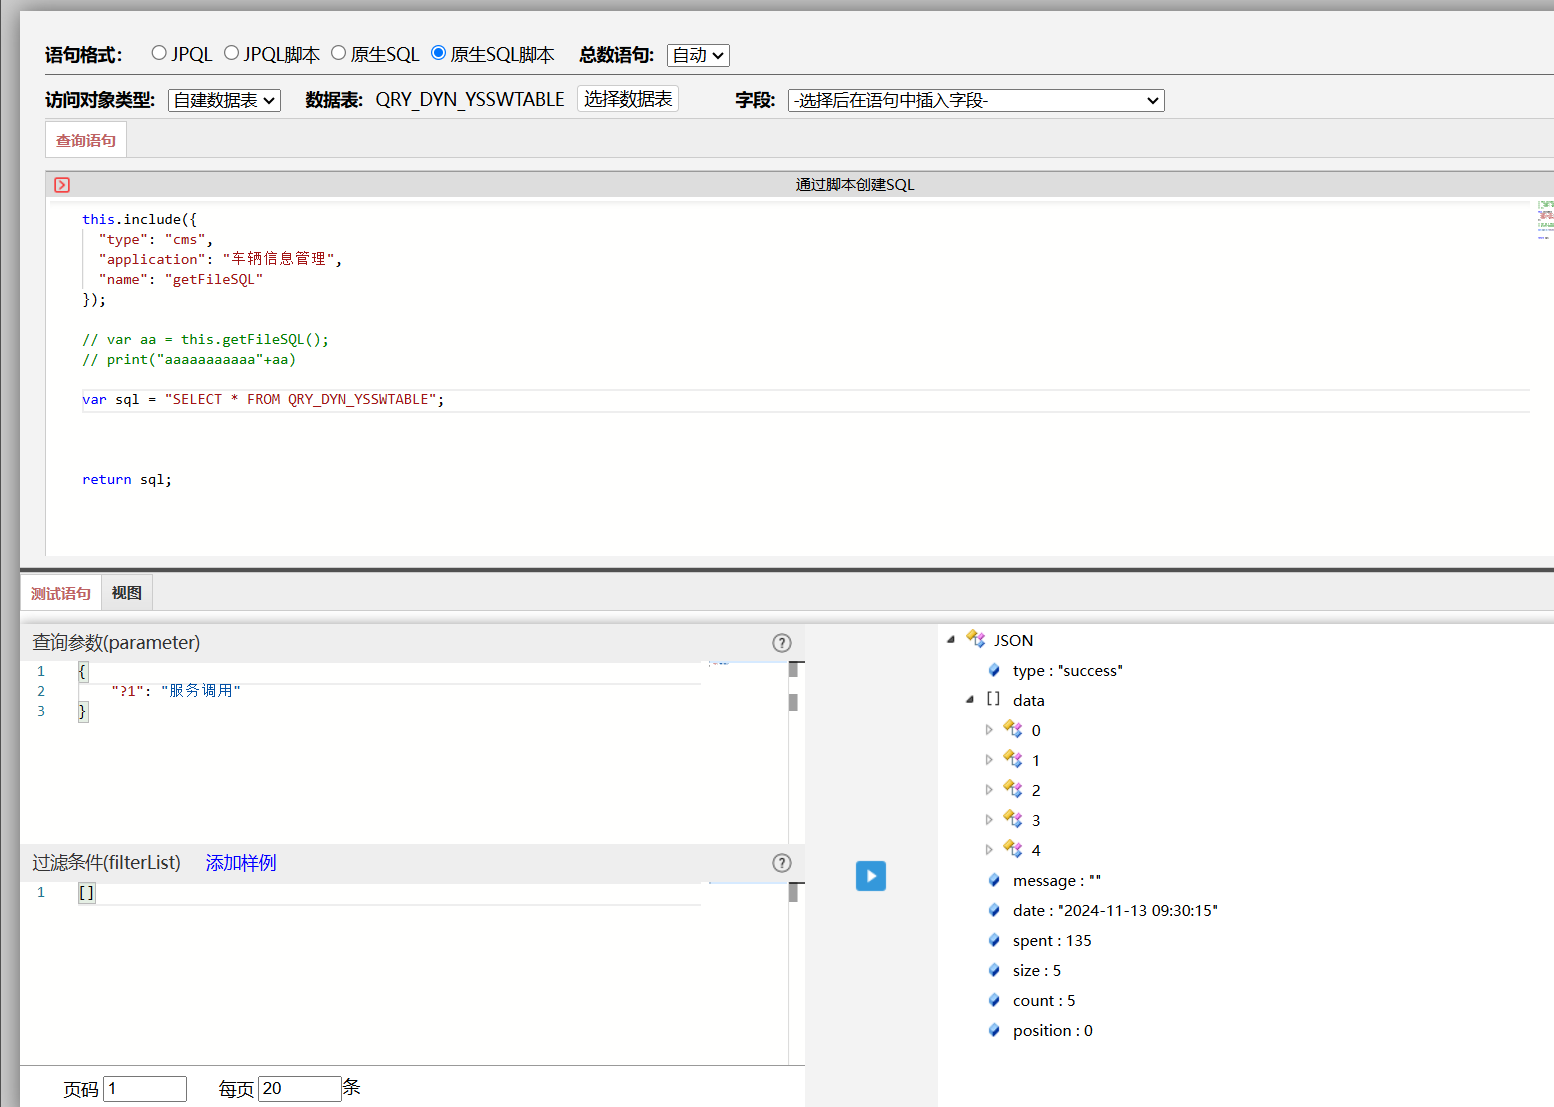Screen dimensions: 1554x1107
Task: Open the 总数语句 dropdown
Action: 698,55
